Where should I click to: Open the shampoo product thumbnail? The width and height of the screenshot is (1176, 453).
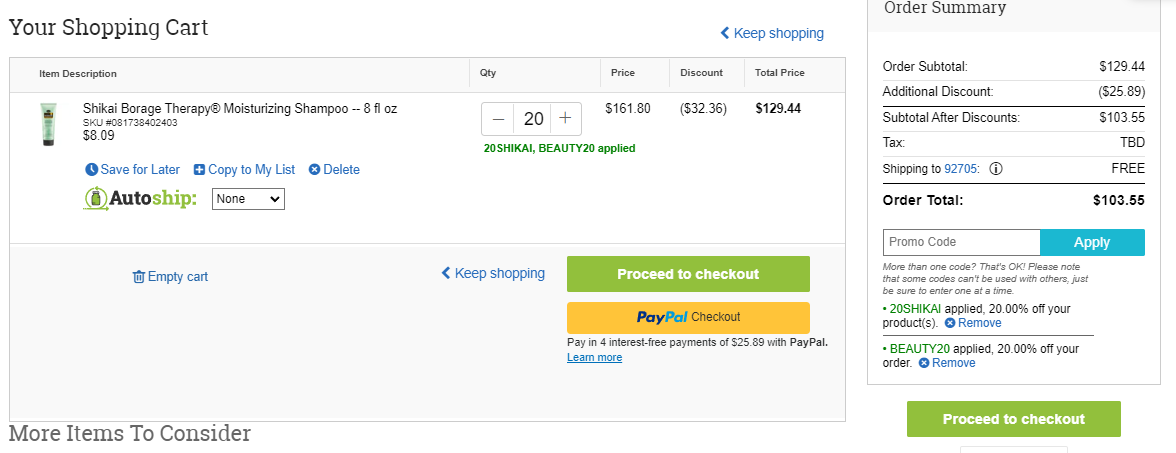pyautogui.click(x=49, y=124)
